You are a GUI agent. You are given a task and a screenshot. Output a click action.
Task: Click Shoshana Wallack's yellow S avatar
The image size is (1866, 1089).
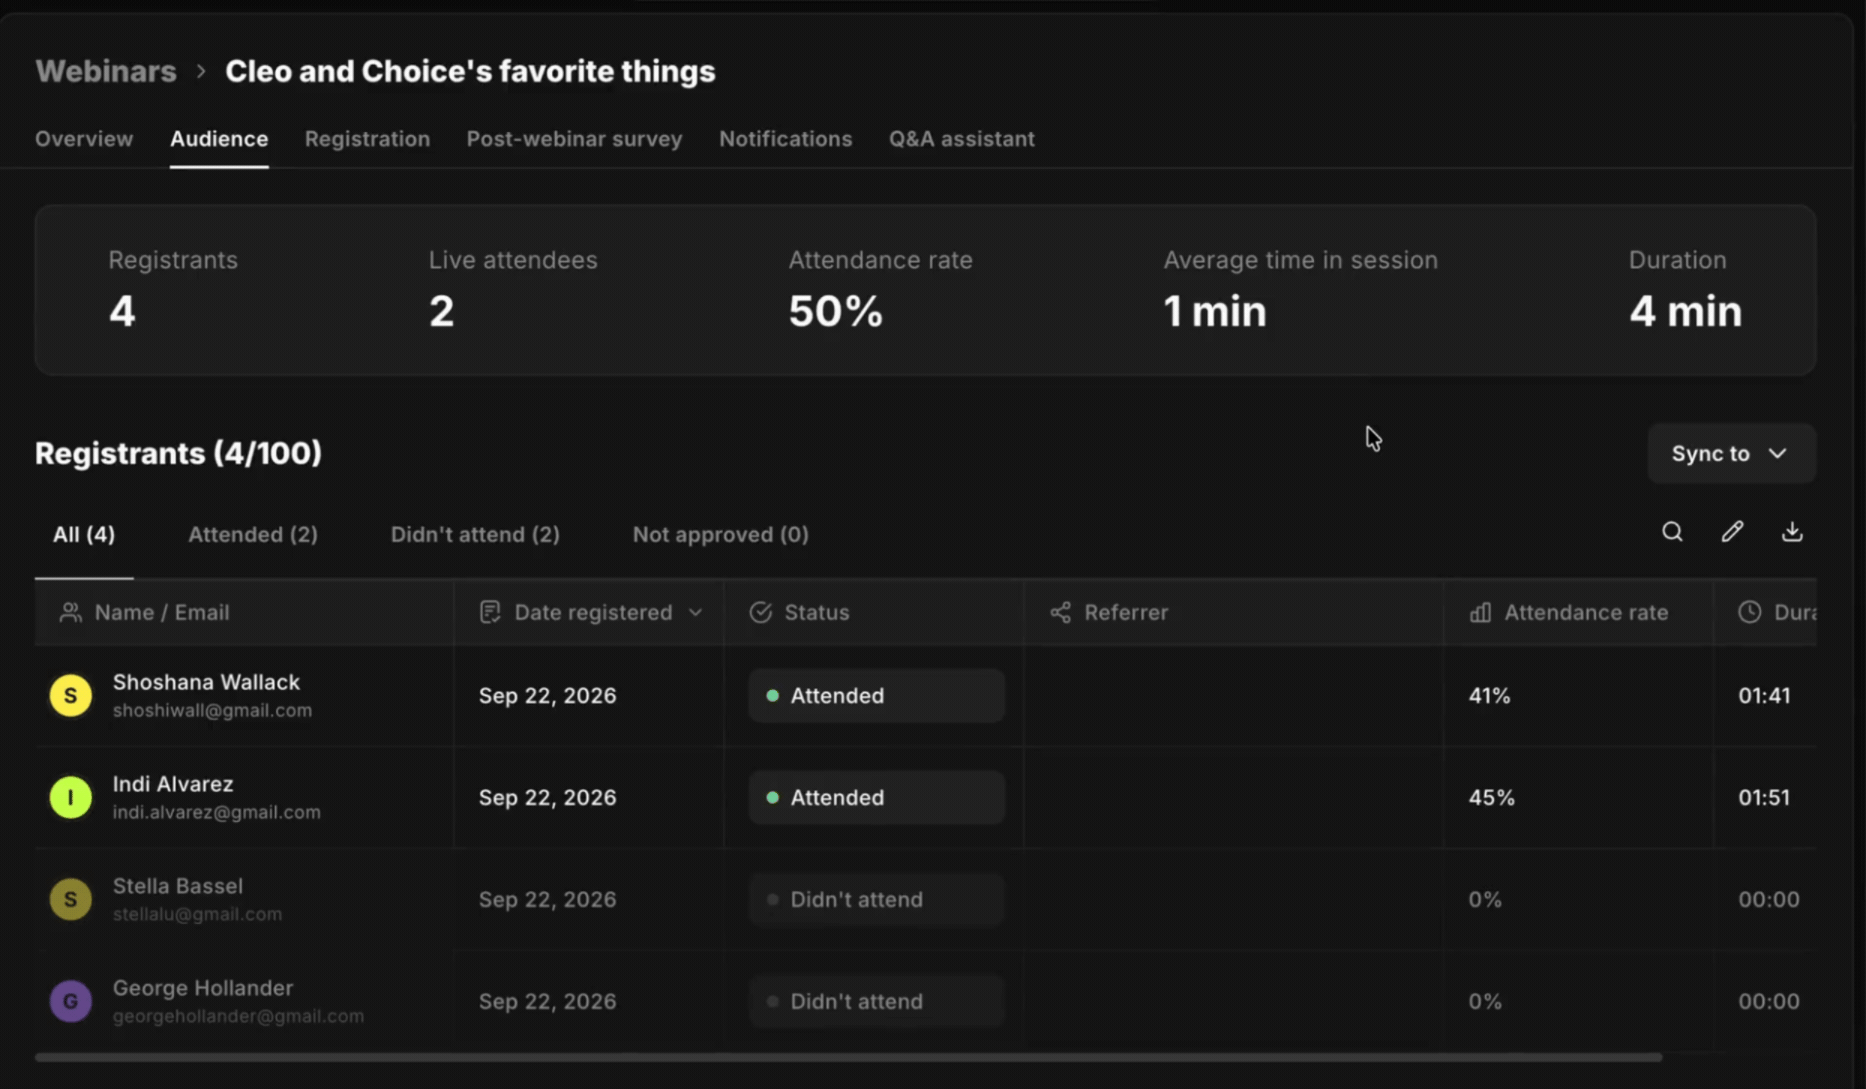click(x=71, y=696)
